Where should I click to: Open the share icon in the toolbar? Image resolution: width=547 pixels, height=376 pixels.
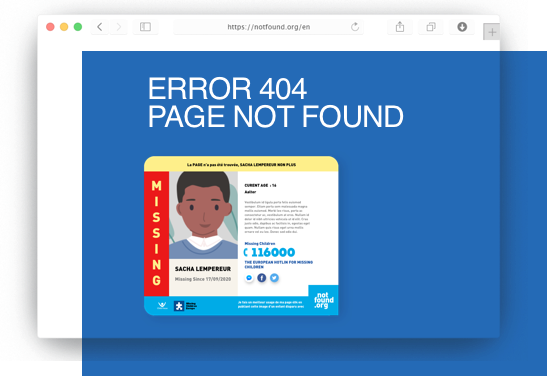pyautogui.click(x=400, y=27)
